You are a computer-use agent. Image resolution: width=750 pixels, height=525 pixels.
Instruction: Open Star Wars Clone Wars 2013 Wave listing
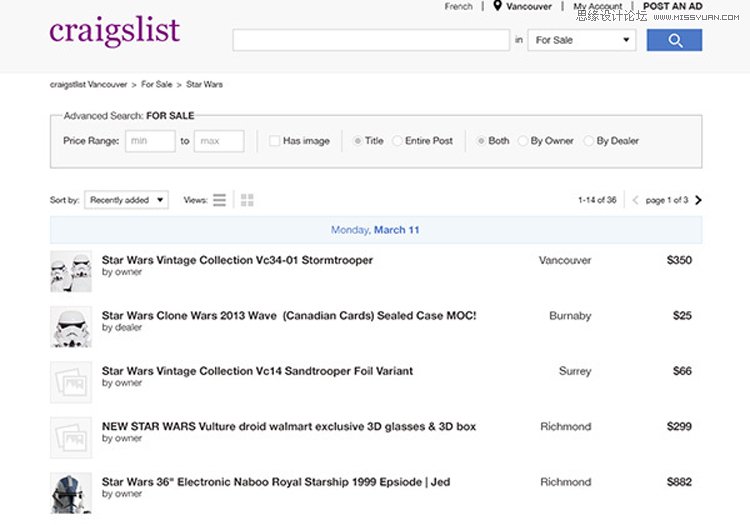pos(289,316)
